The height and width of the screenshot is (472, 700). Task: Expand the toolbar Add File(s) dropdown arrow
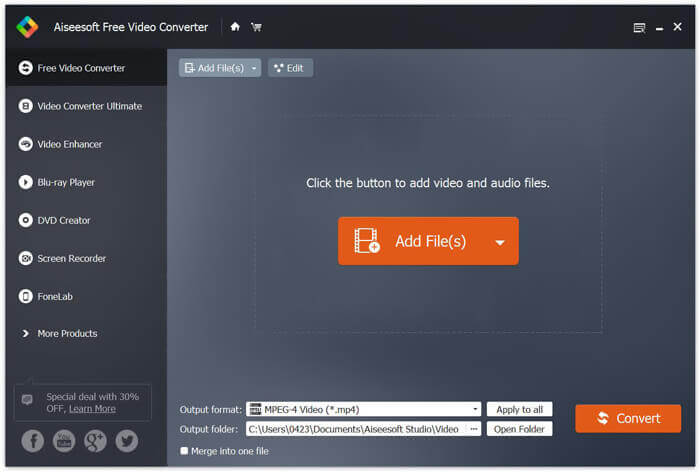click(254, 68)
